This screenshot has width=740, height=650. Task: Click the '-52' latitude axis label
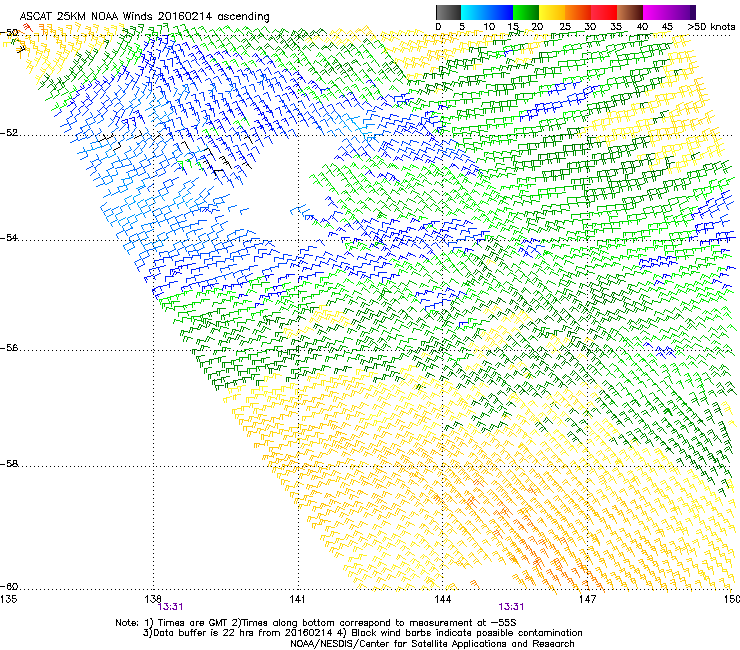[x=9, y=133]
